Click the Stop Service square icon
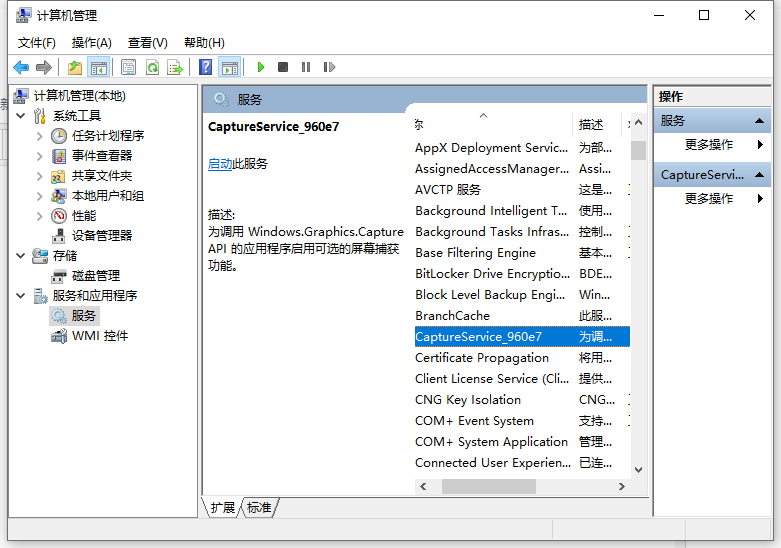The height and width of the screenshot is (548, 781). click(x=283, y=67)
